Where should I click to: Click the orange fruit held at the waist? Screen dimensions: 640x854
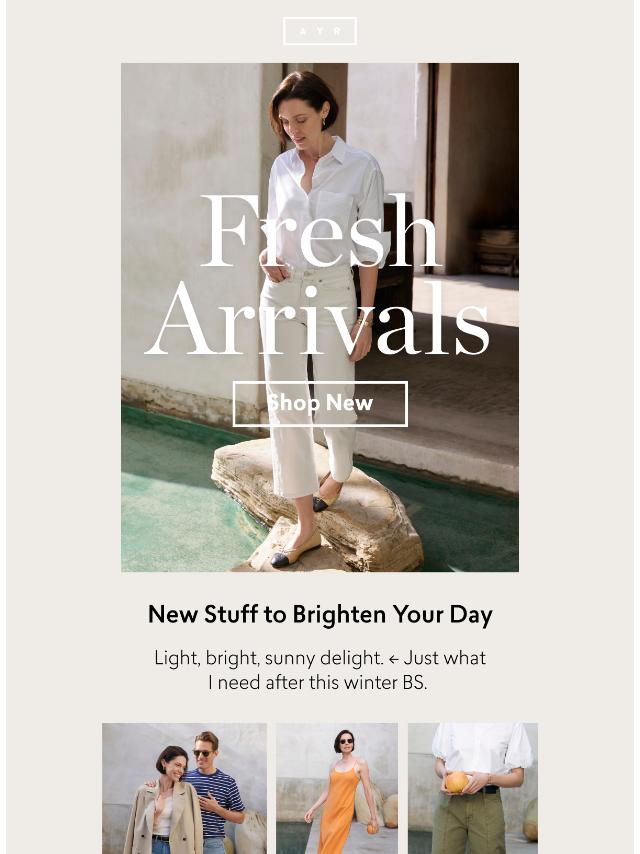pyautogui.click(x=456, y=782)
